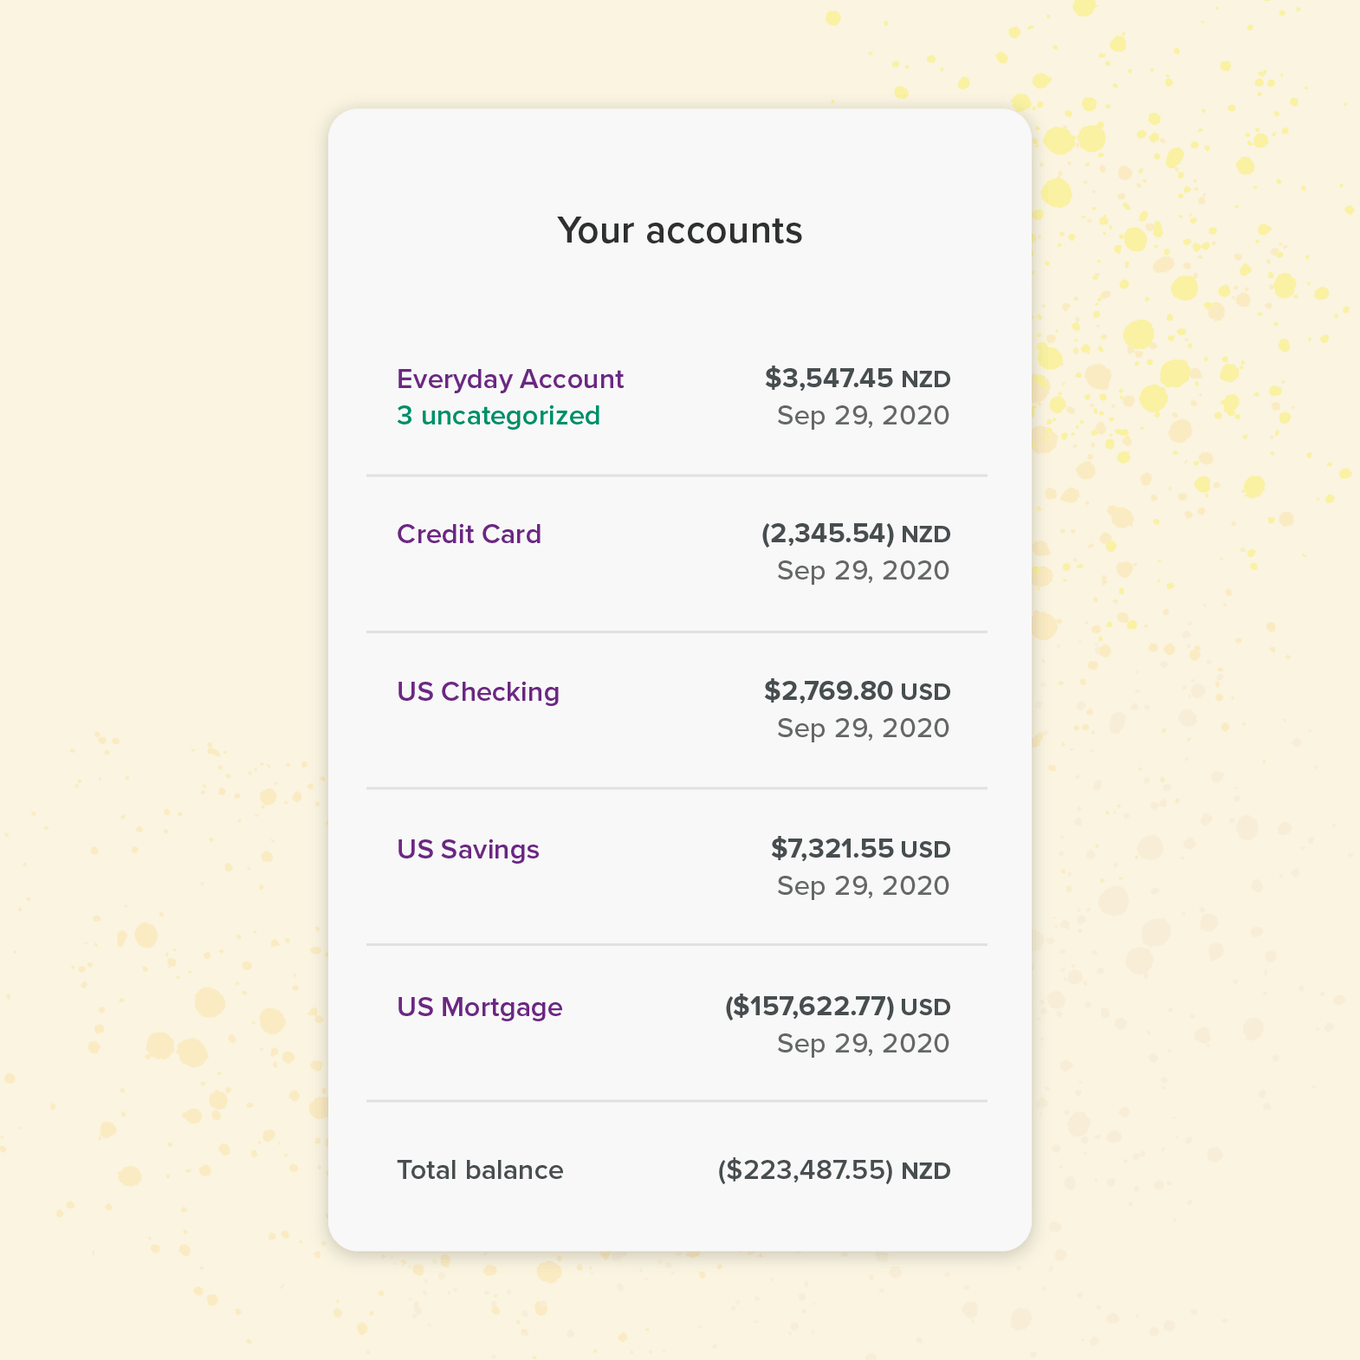Open the US Mortgage account

point(480,1007)
